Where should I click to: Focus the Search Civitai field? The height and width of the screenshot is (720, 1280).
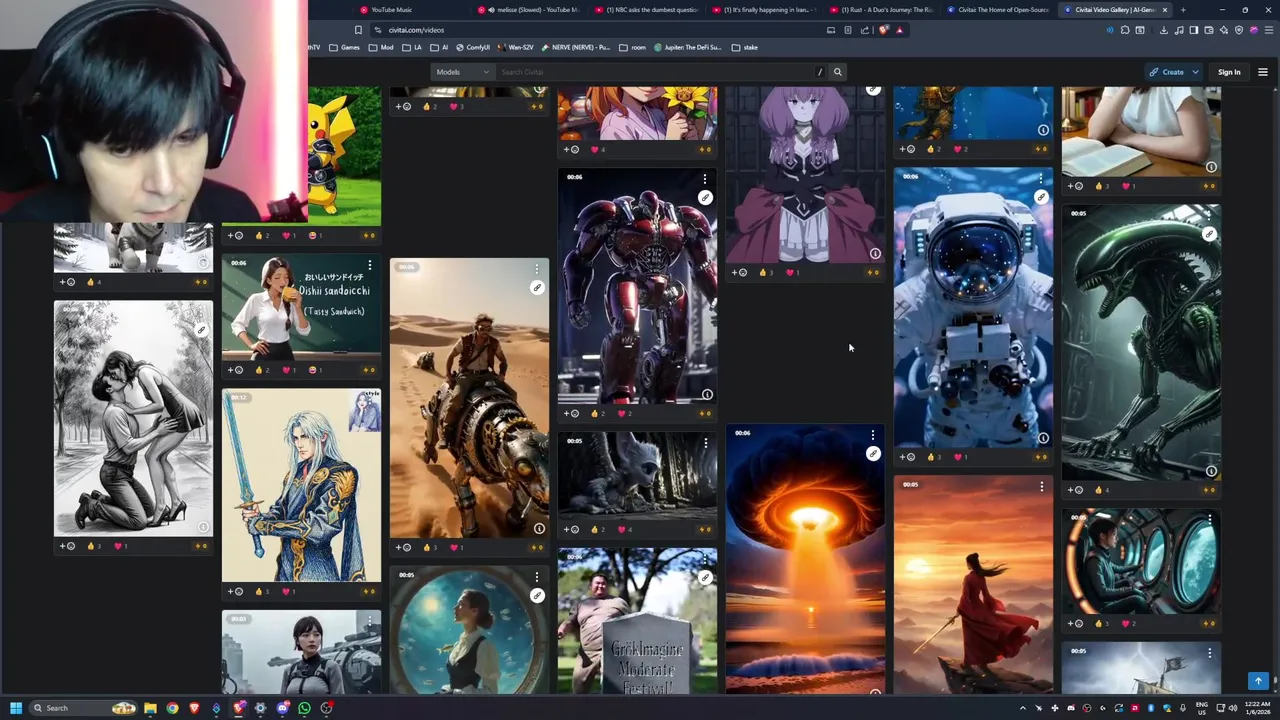[655, 72]
